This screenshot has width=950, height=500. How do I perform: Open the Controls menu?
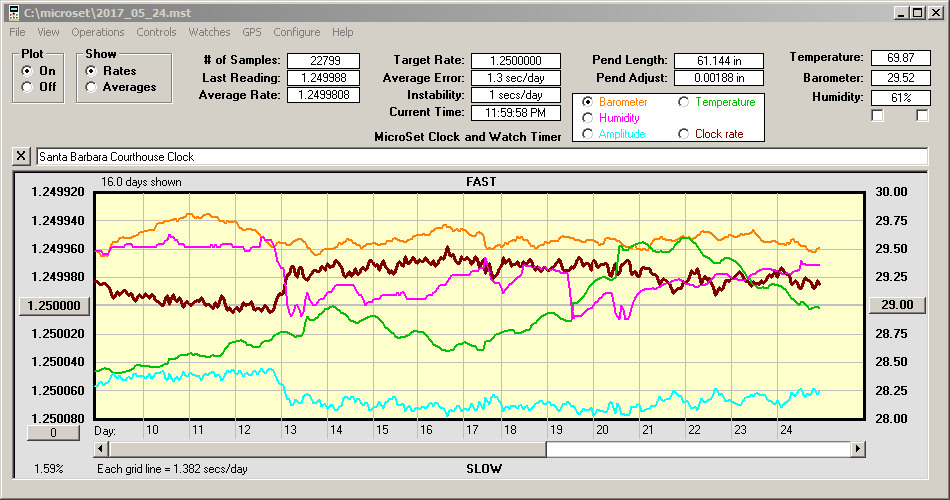pyautogui.click(x=156, y=32)
